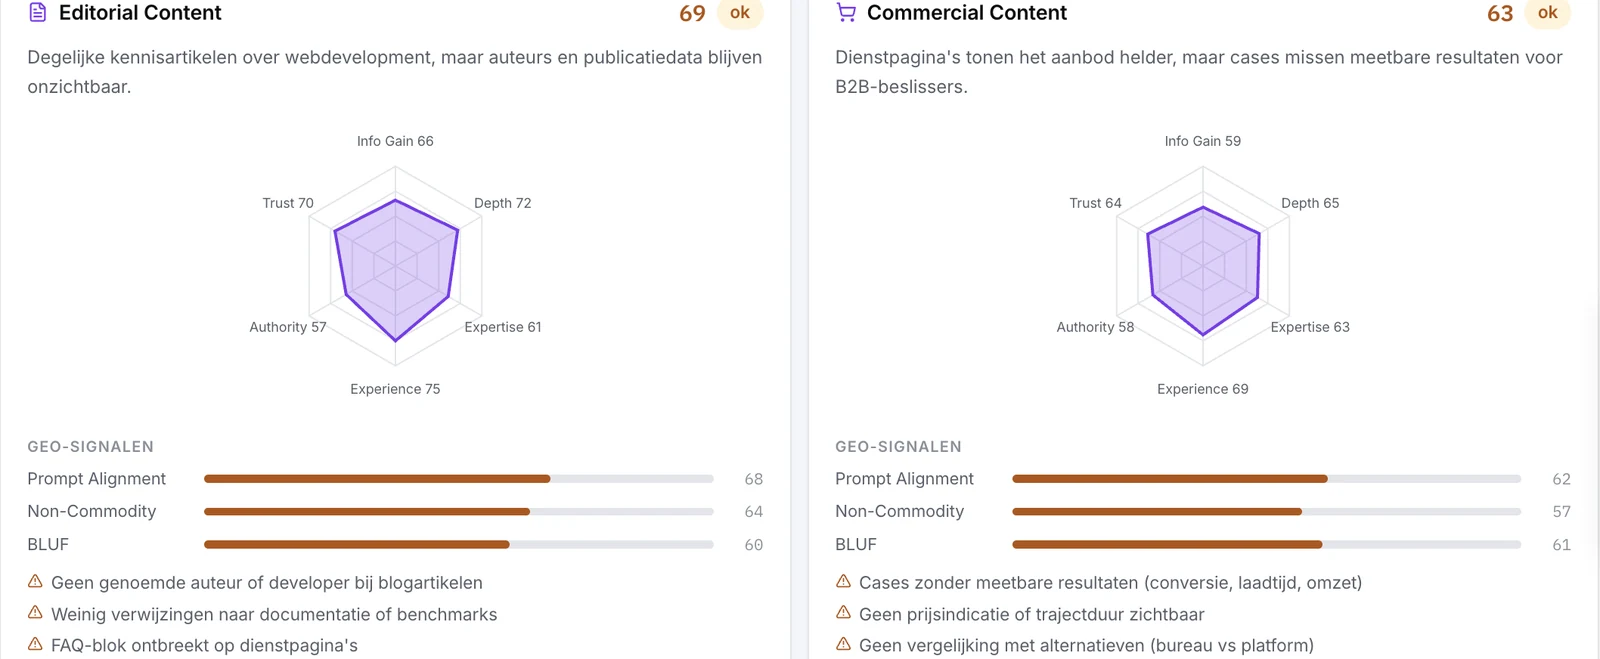Viewport: 1600px width, 659px height.
Task: Click the Editorial Content radar chart
Action: [x=396, y=266]
